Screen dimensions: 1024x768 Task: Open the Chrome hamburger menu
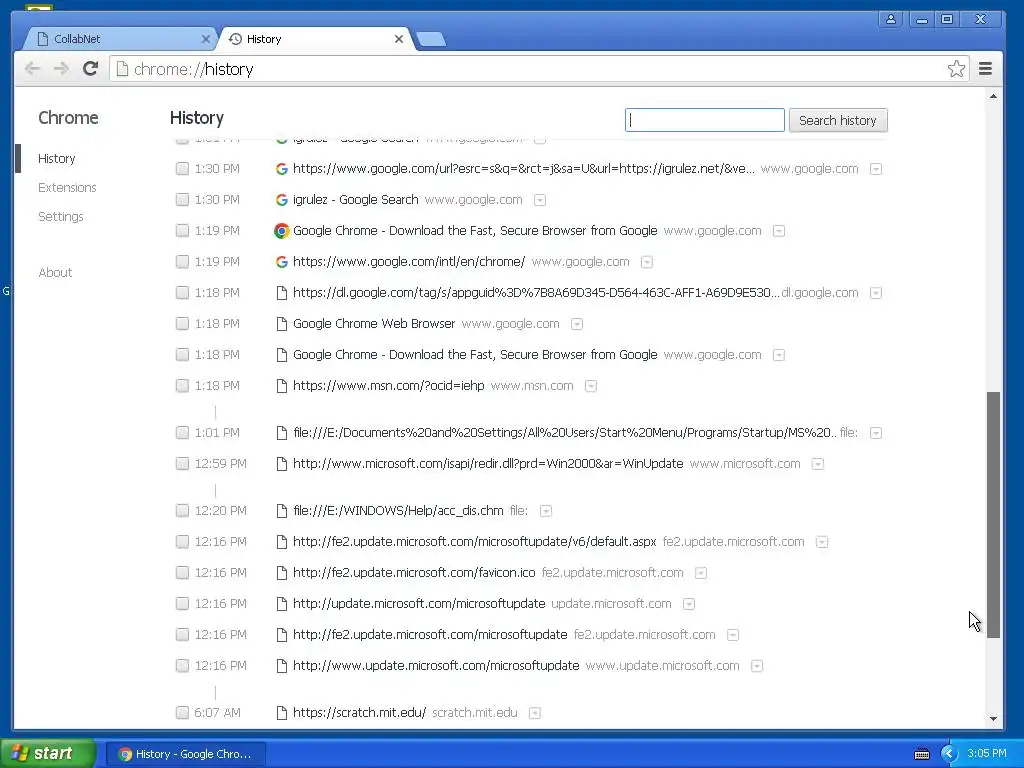coord(985,69)
